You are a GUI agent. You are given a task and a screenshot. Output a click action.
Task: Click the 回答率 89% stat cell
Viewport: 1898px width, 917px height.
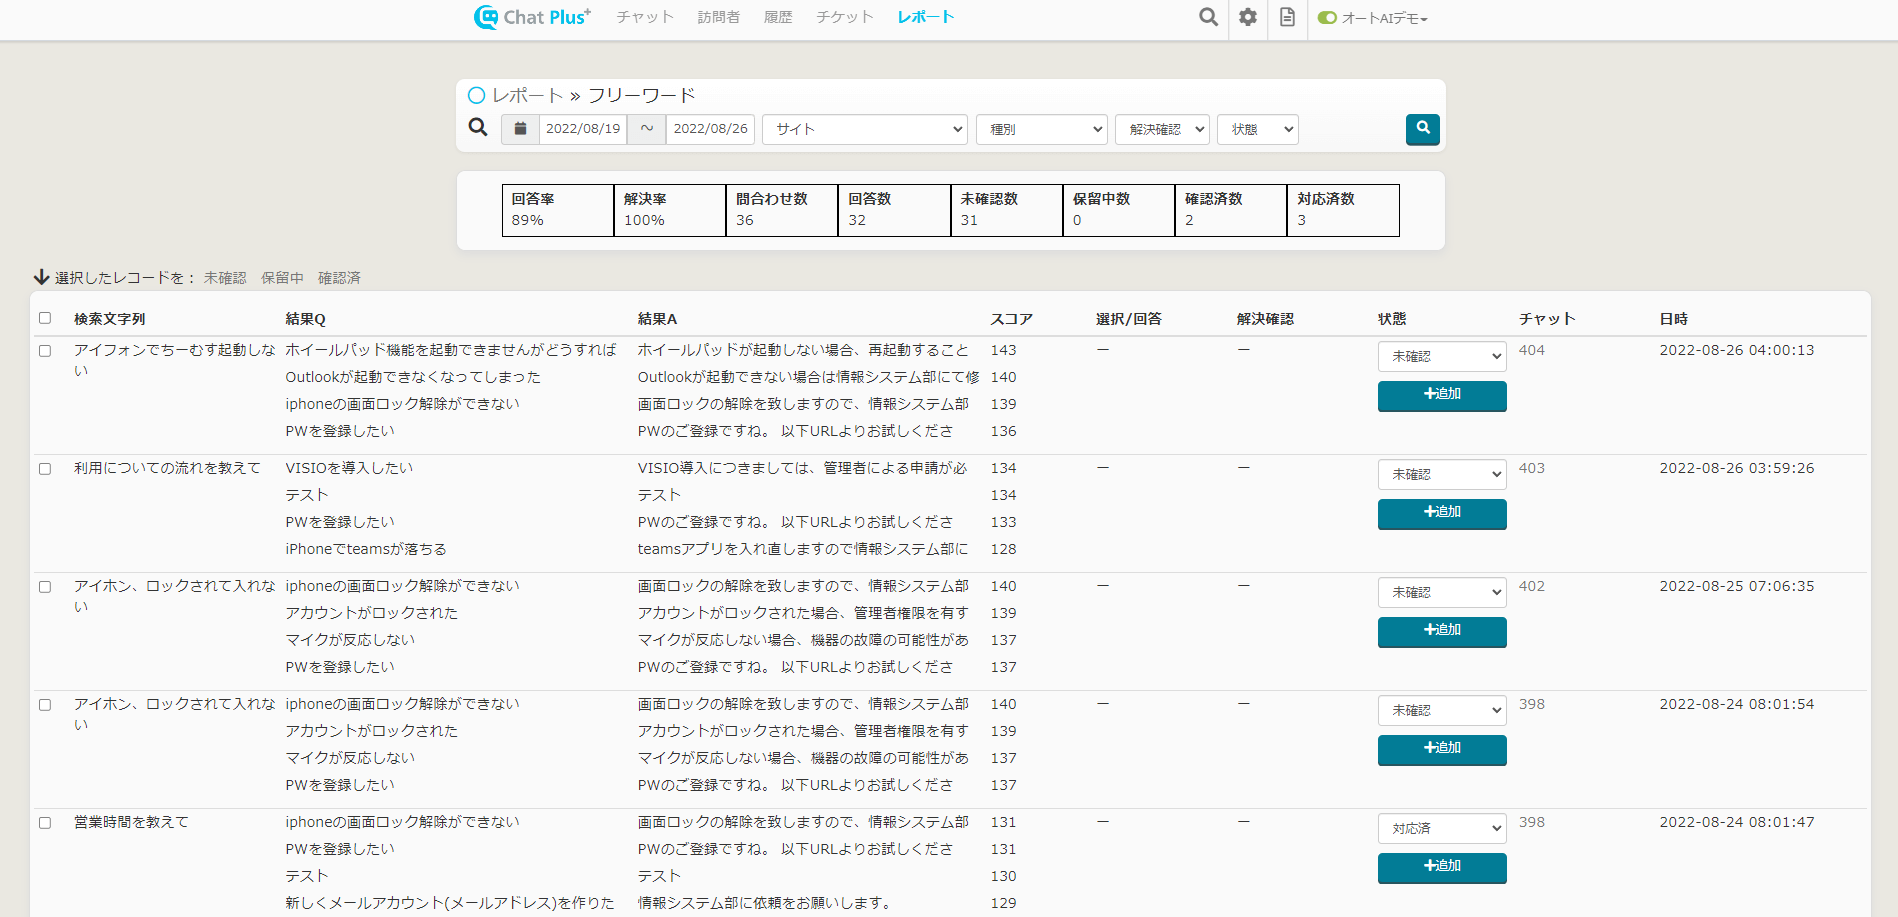(x=558, y=210)
